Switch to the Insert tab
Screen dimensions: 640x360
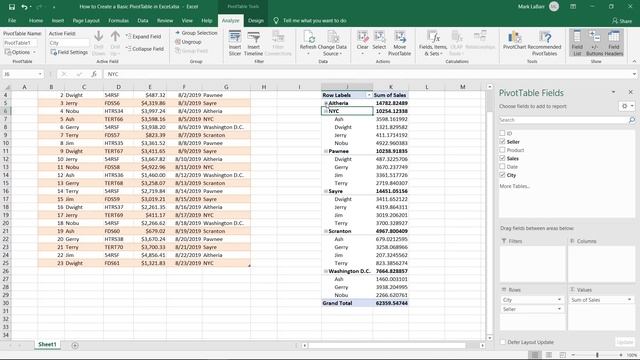click(58, 20)
